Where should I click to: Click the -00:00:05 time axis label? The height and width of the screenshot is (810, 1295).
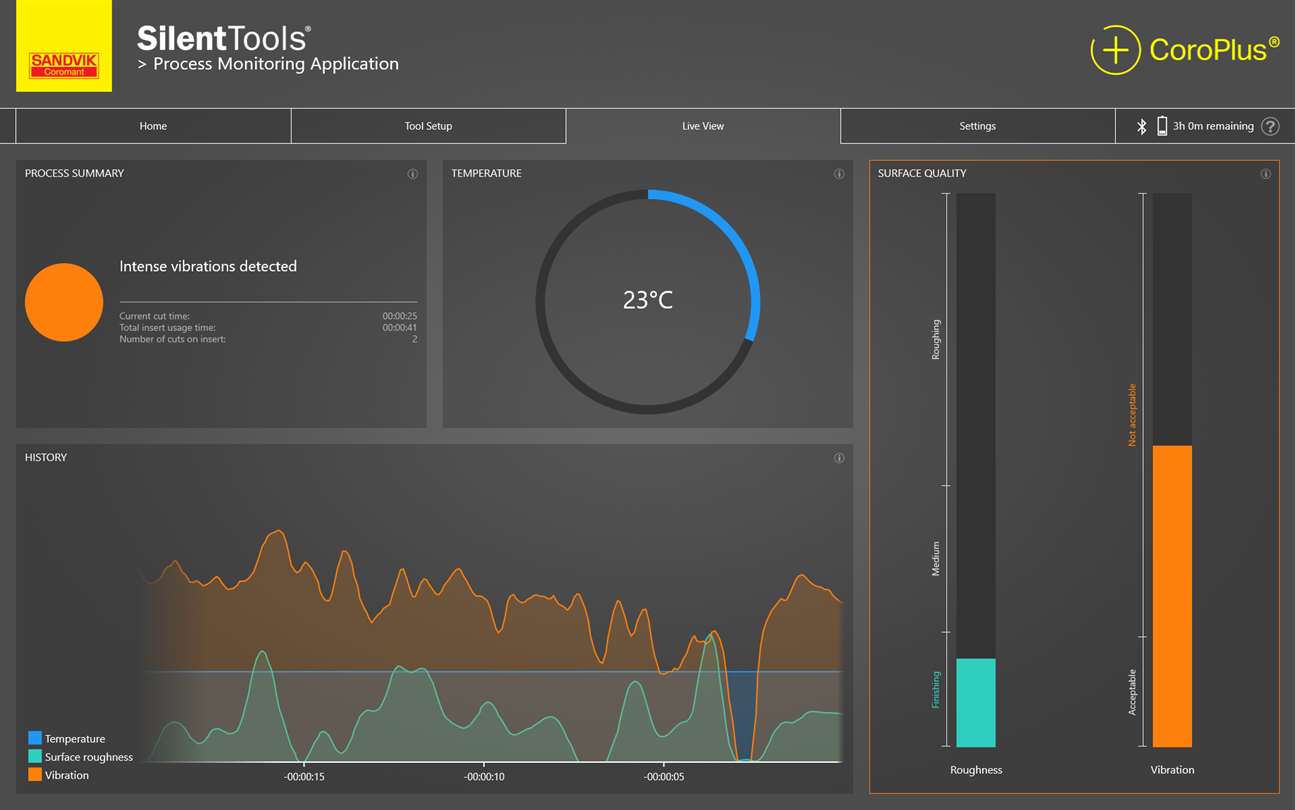point(664,777)
